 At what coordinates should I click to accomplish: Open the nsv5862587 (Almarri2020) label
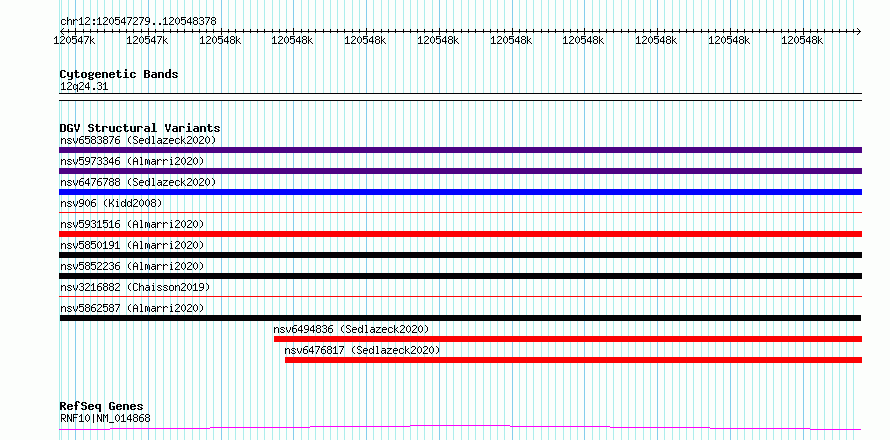coord(132,308)
